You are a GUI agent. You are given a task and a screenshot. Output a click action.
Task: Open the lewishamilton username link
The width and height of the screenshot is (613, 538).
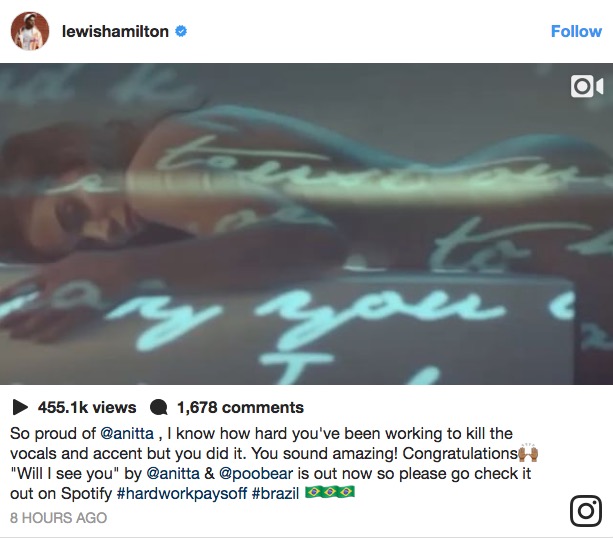(x=115, y=31)
